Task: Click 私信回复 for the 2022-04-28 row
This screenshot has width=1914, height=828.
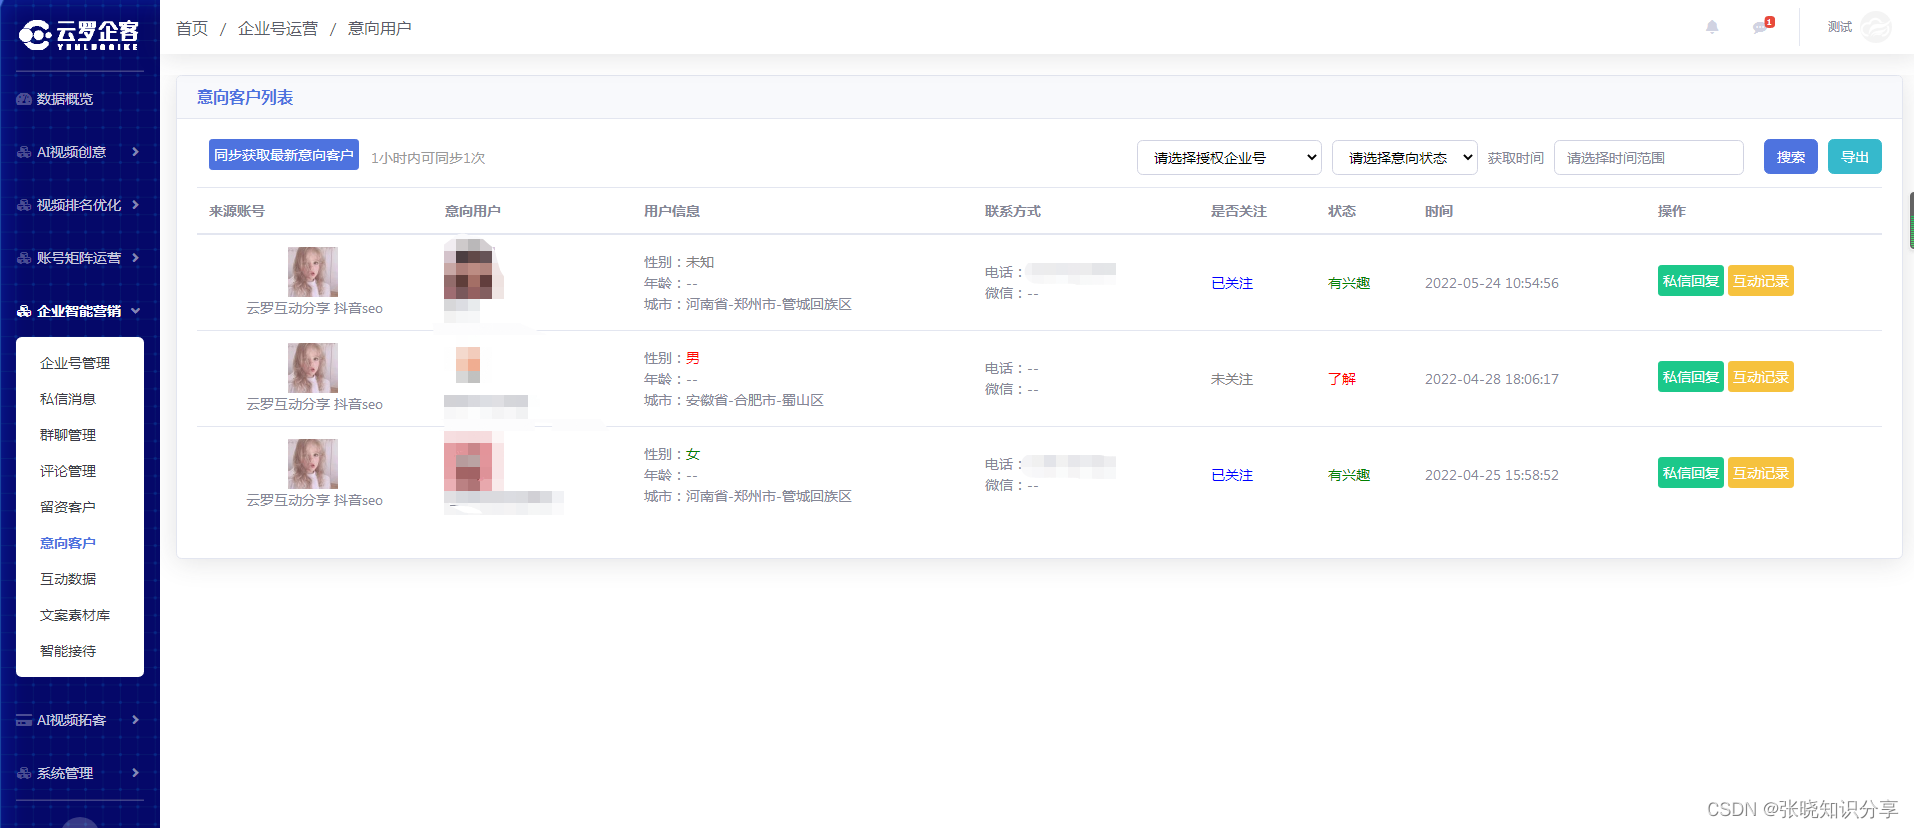Action: (1690, 377)
